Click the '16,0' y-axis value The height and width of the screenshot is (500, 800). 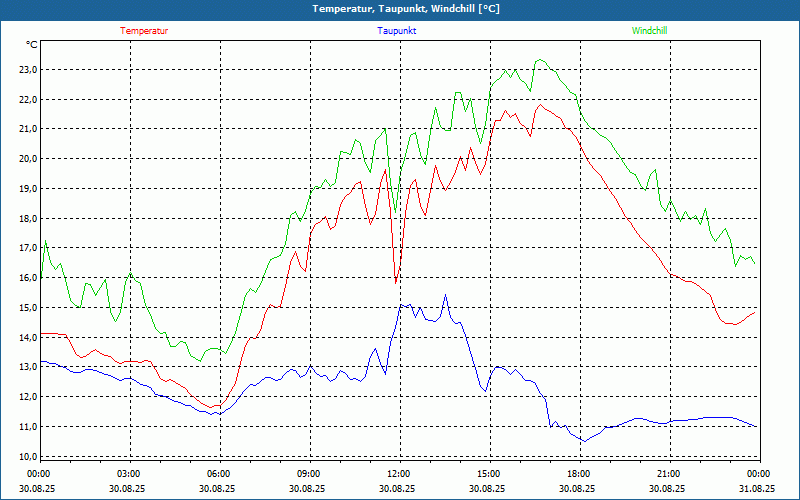[x=28, y=278]
